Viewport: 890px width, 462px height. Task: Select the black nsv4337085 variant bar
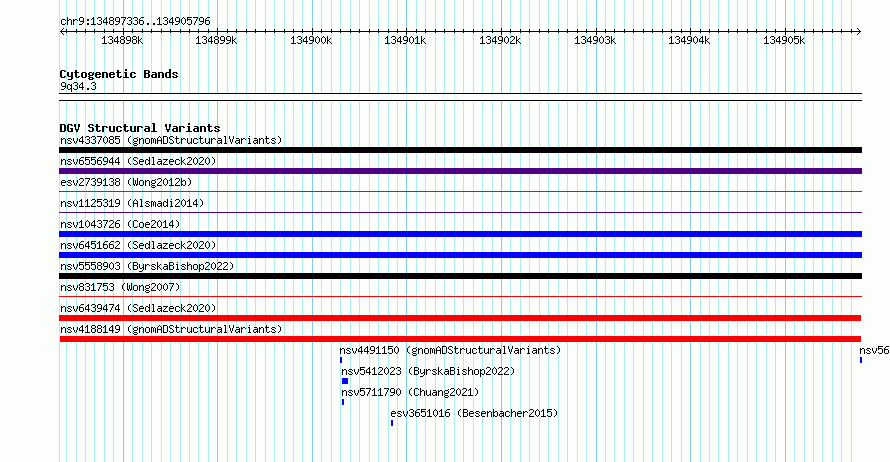[460, 150]
